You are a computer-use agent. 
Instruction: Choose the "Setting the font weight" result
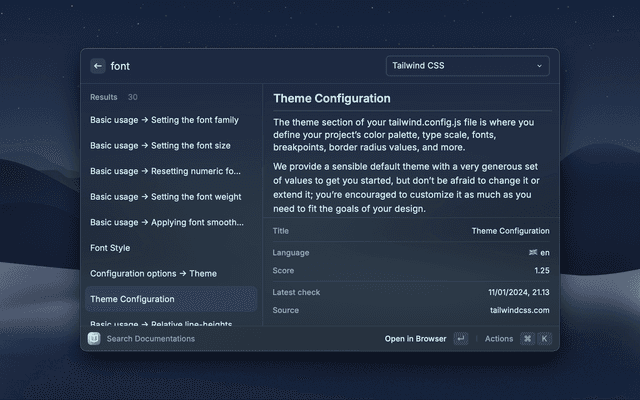[x=165, y=197]
